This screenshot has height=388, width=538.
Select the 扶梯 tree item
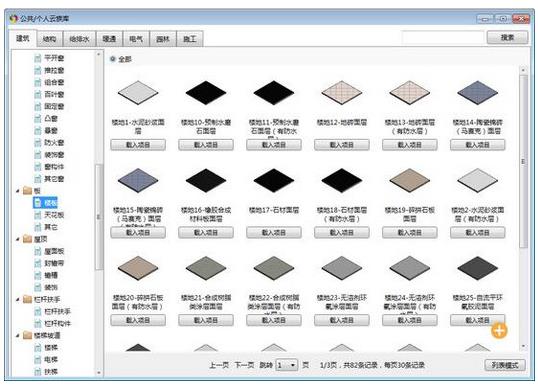[51, 372]
